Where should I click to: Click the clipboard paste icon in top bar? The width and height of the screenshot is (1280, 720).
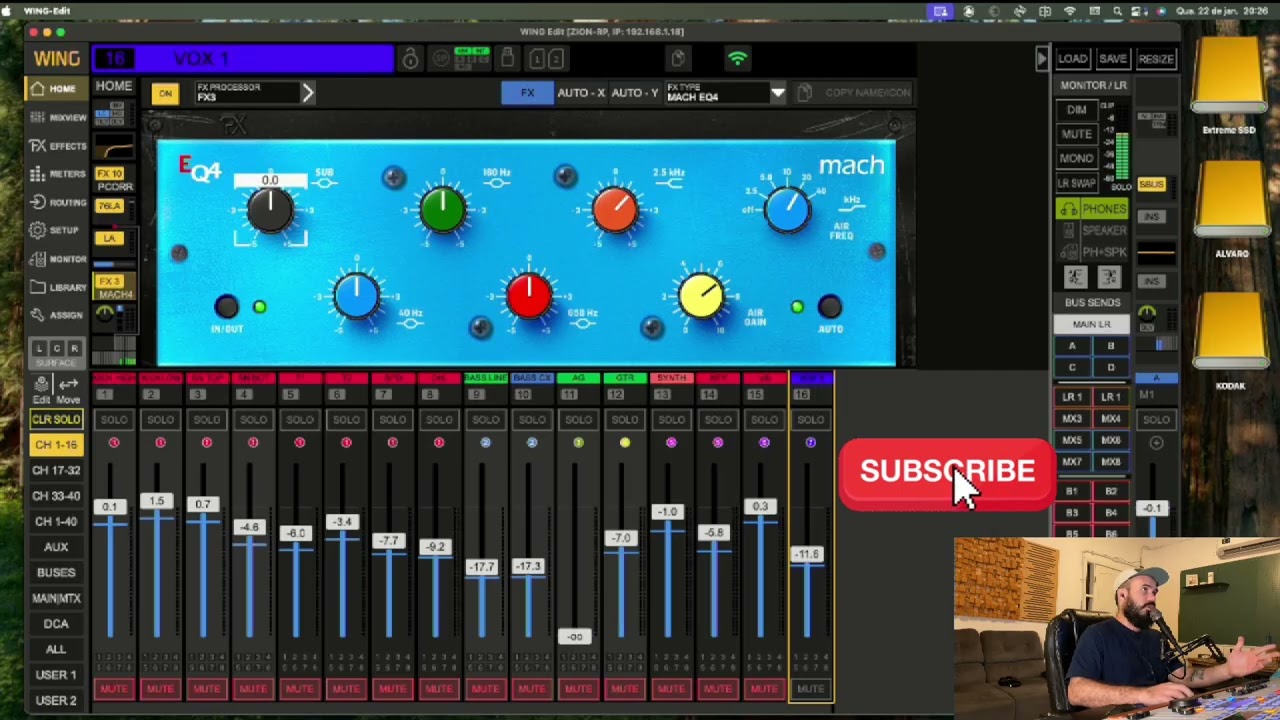(678, 59)
